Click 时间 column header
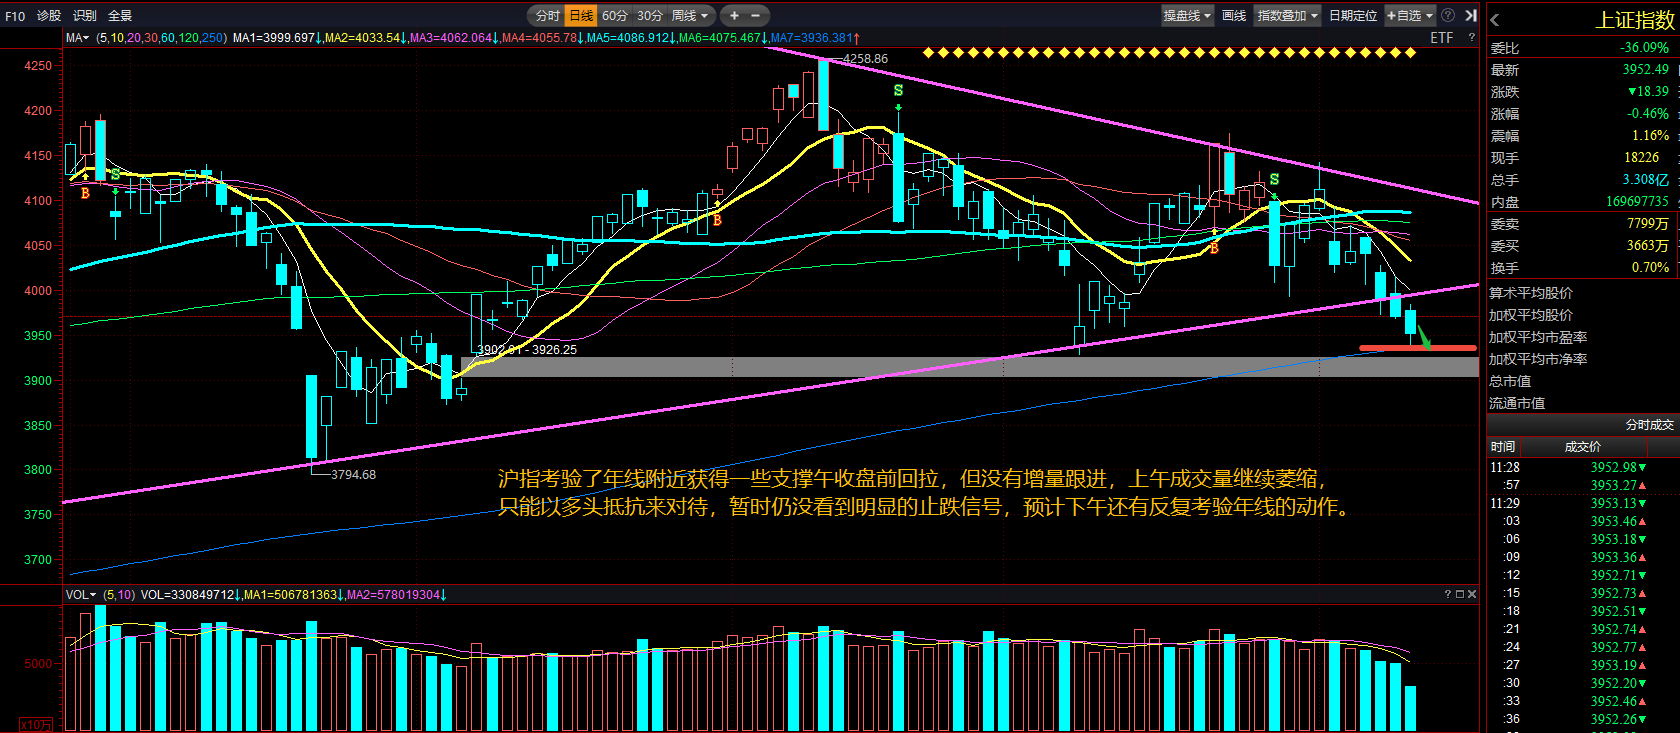 [1502, 447]
